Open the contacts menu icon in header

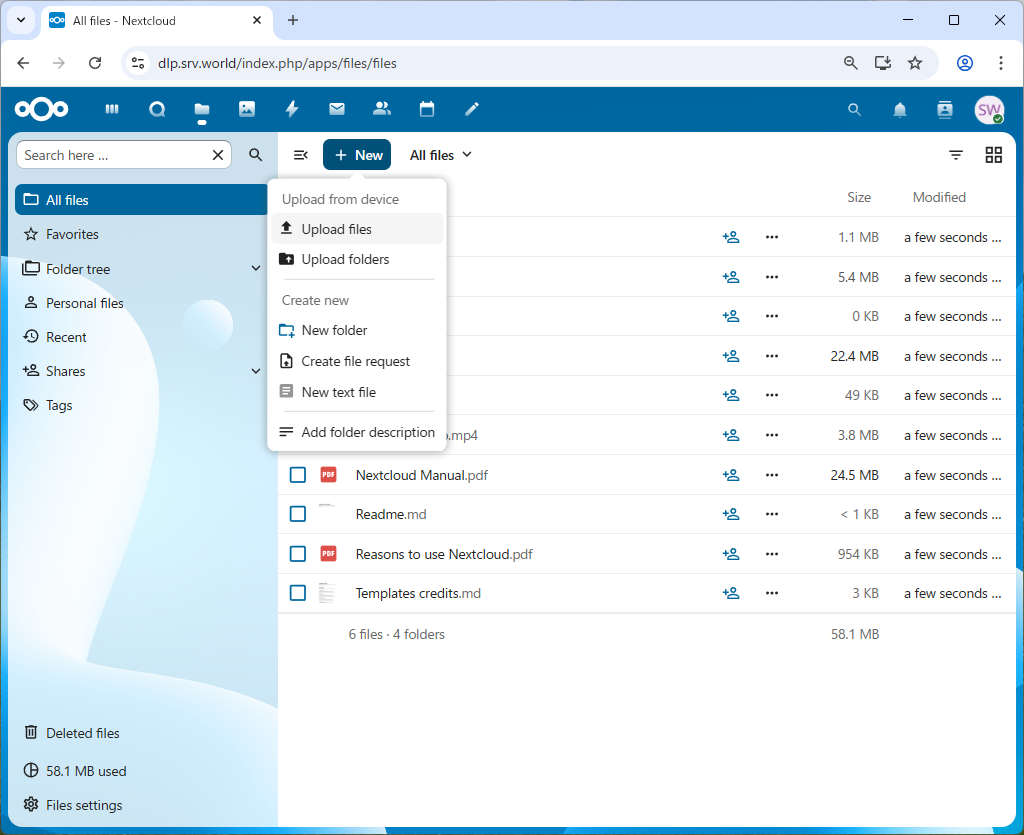[944, 110]
